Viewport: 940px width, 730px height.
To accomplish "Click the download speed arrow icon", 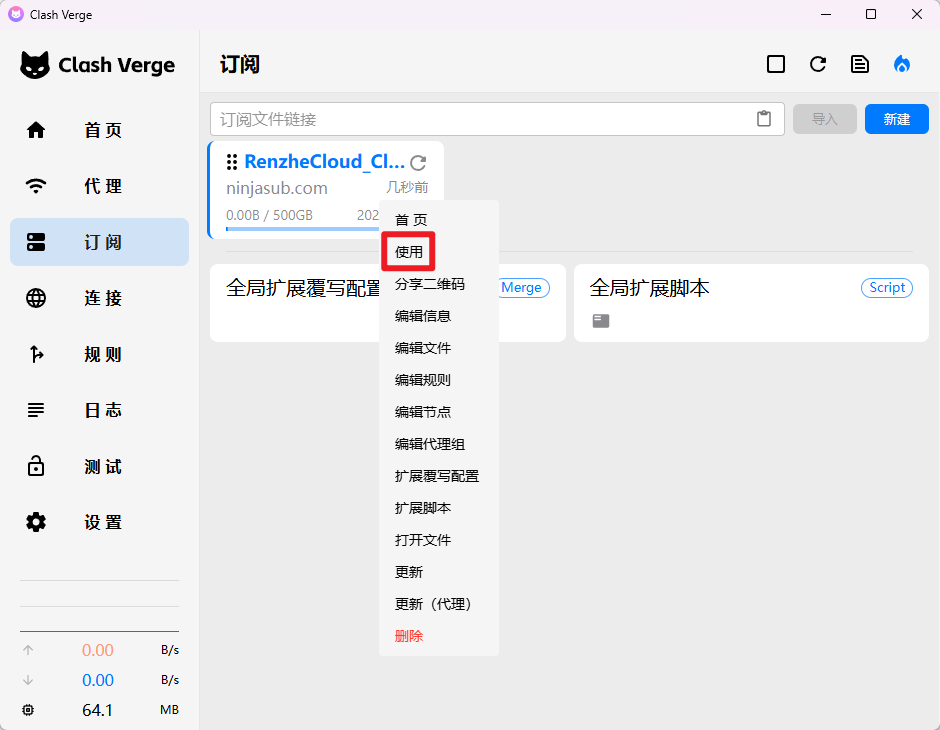I will pyautogui.click(x=28, y=680).
